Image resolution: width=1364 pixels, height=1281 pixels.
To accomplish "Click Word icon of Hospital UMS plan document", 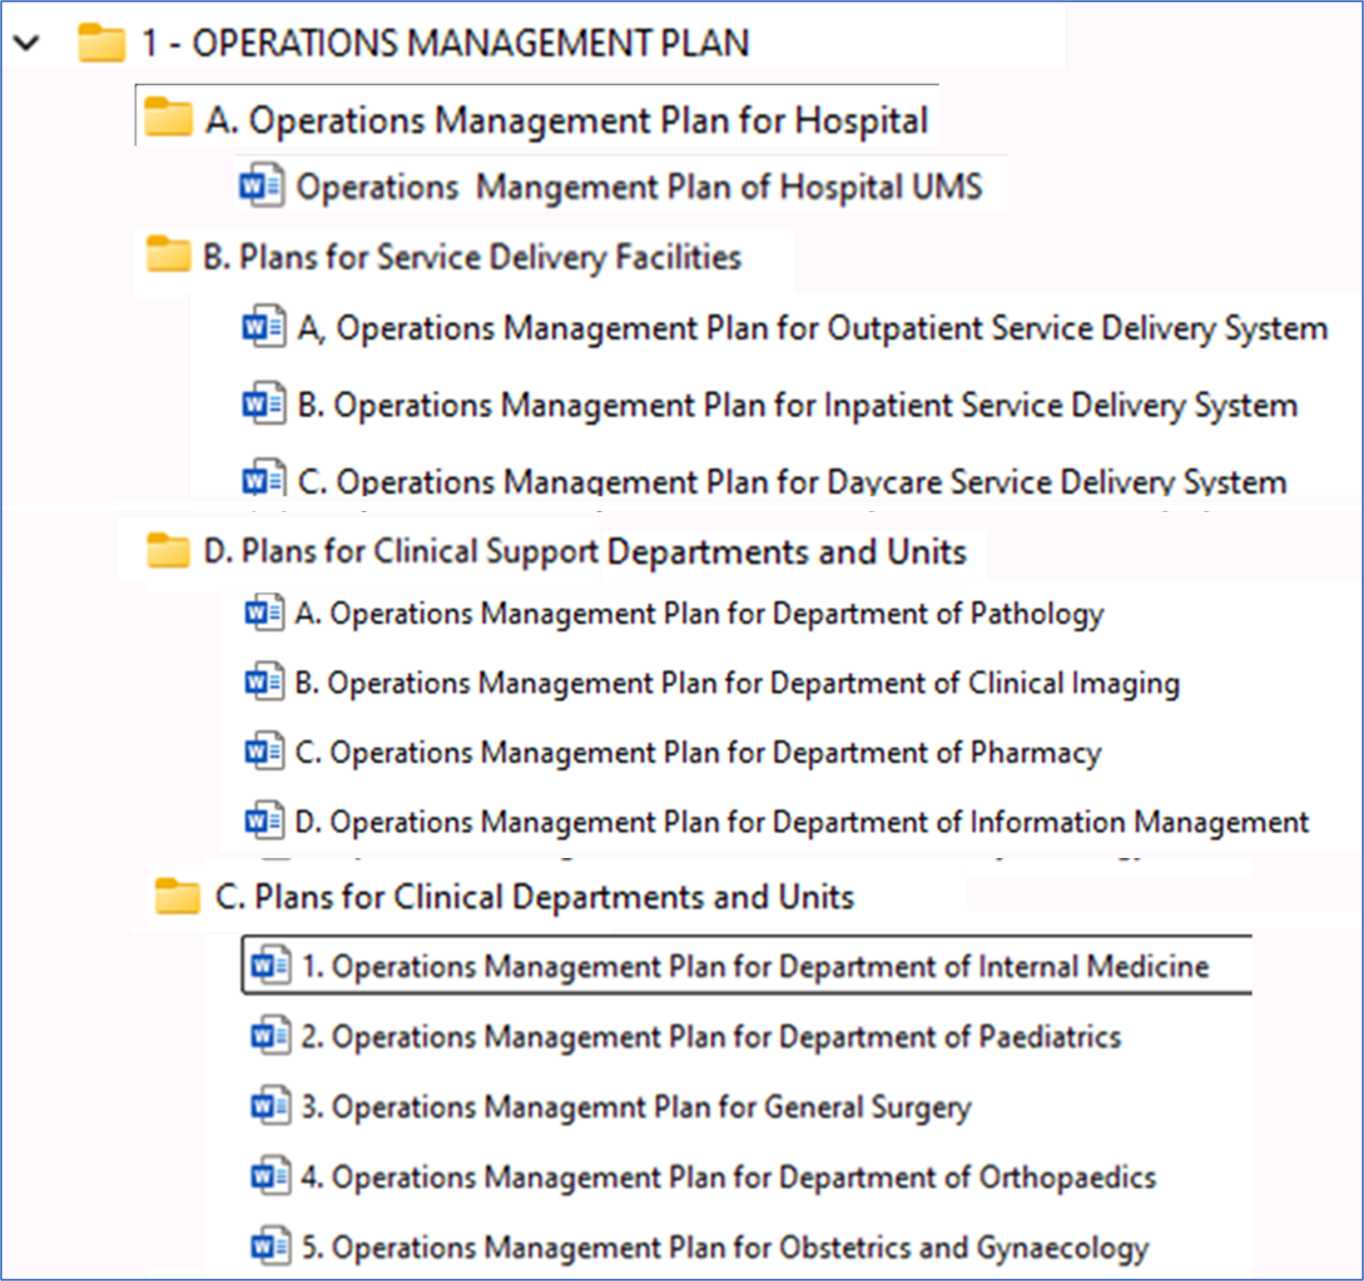I will (x=262, y=186).
